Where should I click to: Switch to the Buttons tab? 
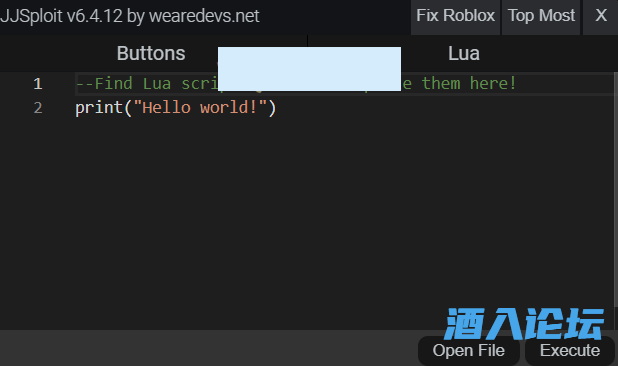point(151,54)
